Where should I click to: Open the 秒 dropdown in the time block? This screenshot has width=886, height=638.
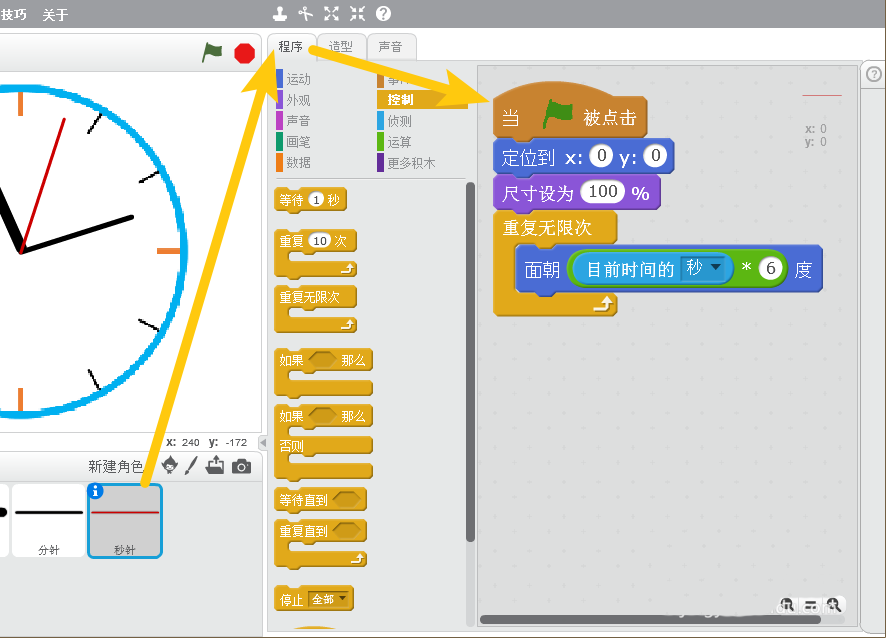pos(703,267)
